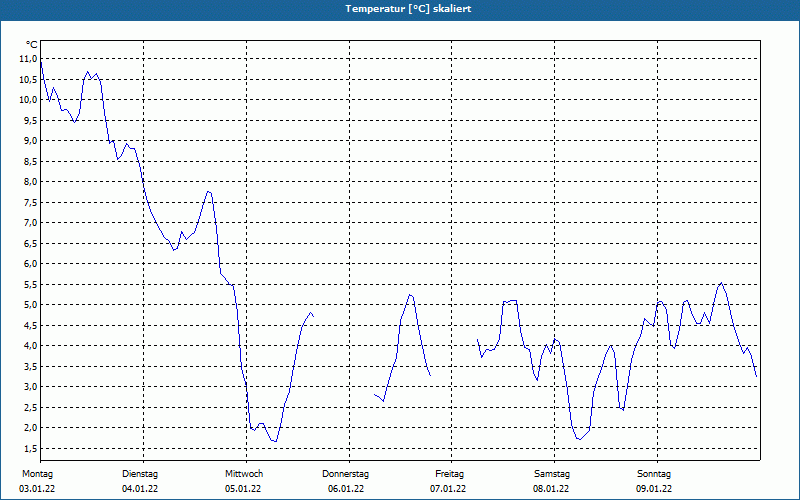Select the 3,0 axis value
The width and height of the screenshot is (800, 500).
31,387
